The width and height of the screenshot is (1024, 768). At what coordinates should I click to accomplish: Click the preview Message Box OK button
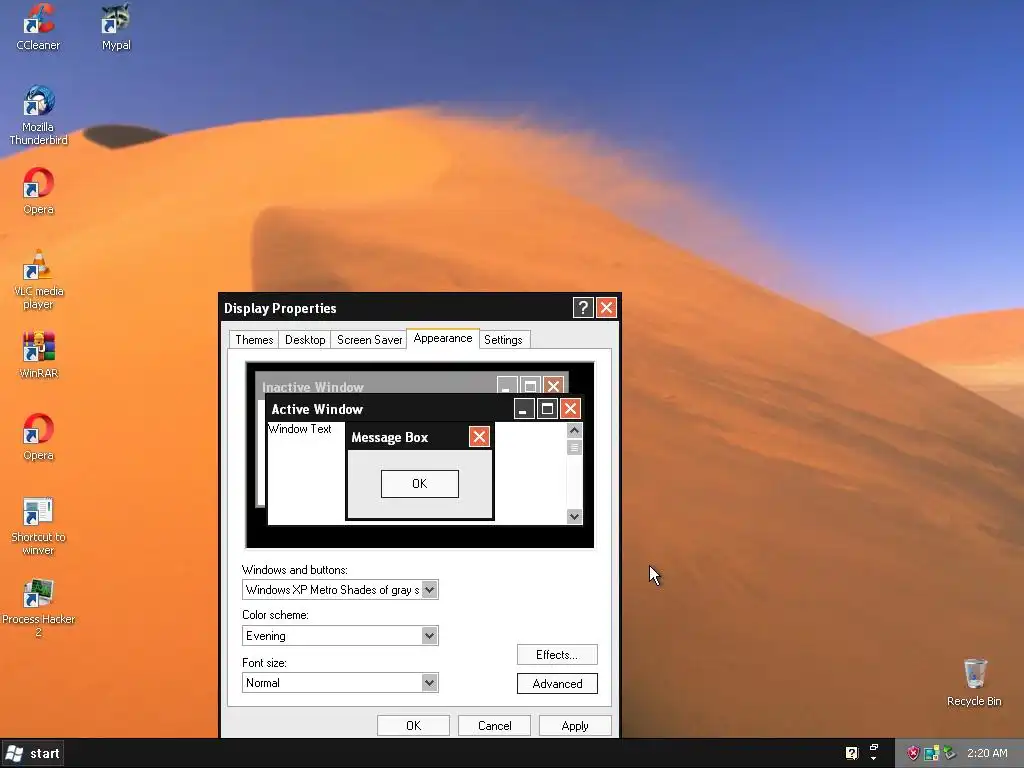point(420,484)
